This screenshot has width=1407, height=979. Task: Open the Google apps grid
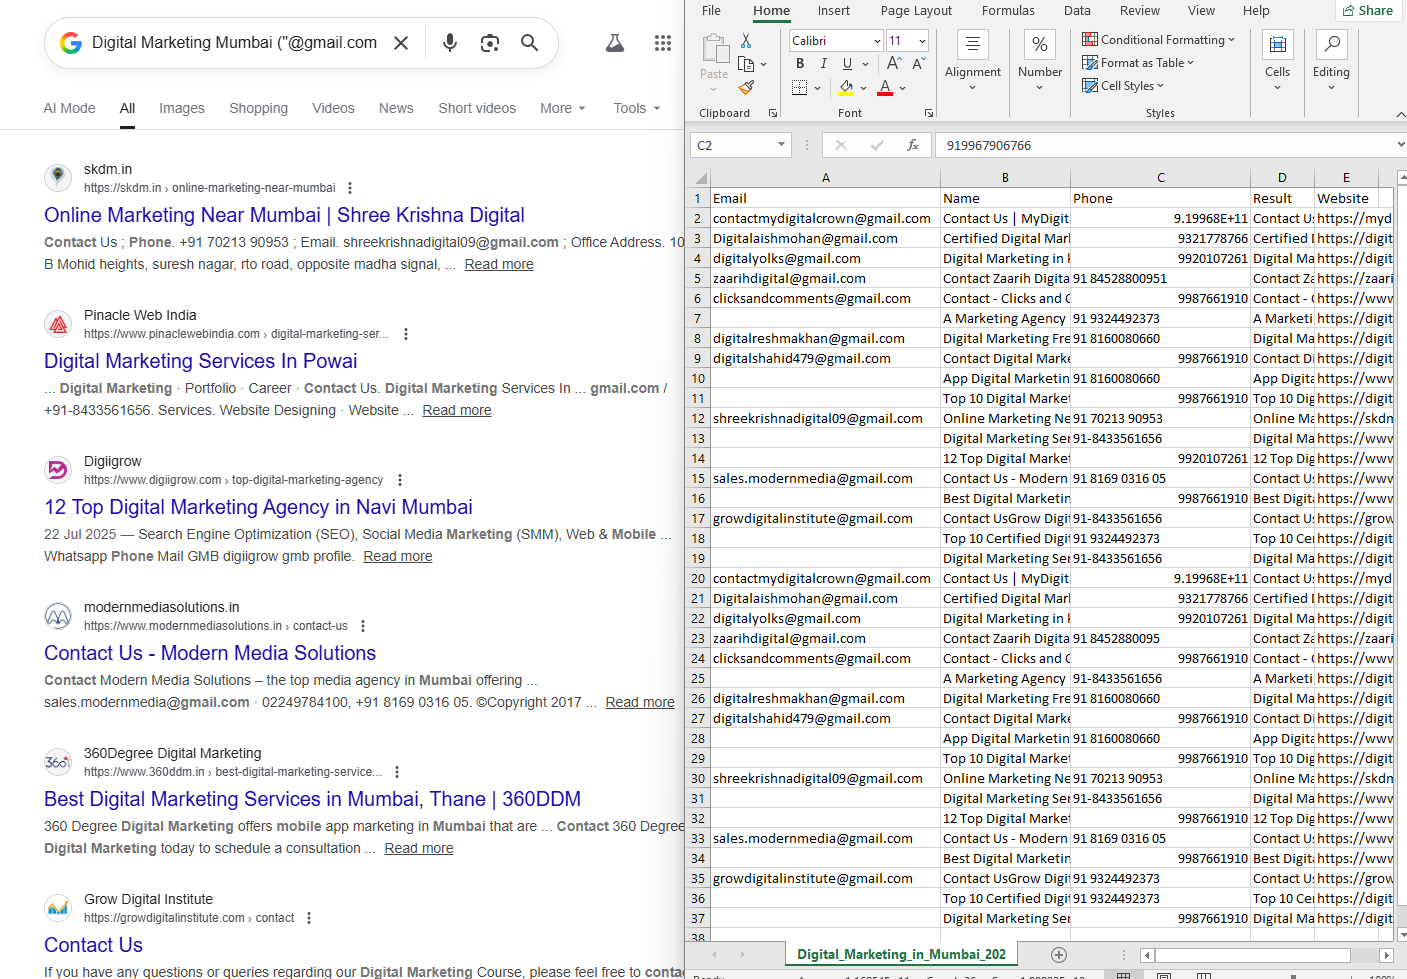click(662, 43)
